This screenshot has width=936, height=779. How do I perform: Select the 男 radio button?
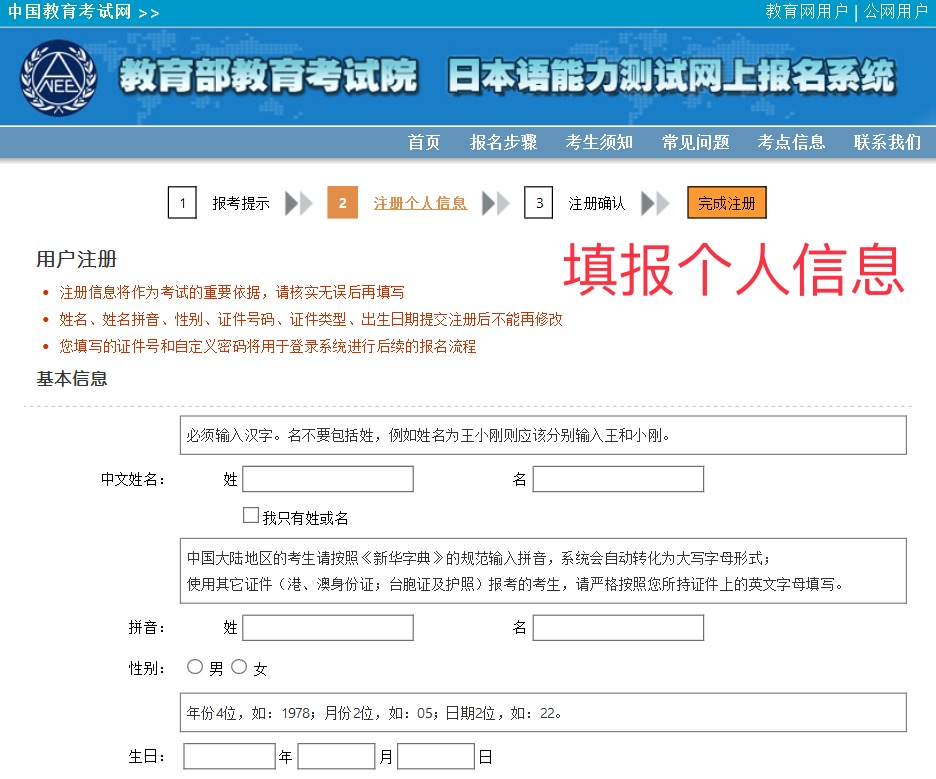[195, 667]
